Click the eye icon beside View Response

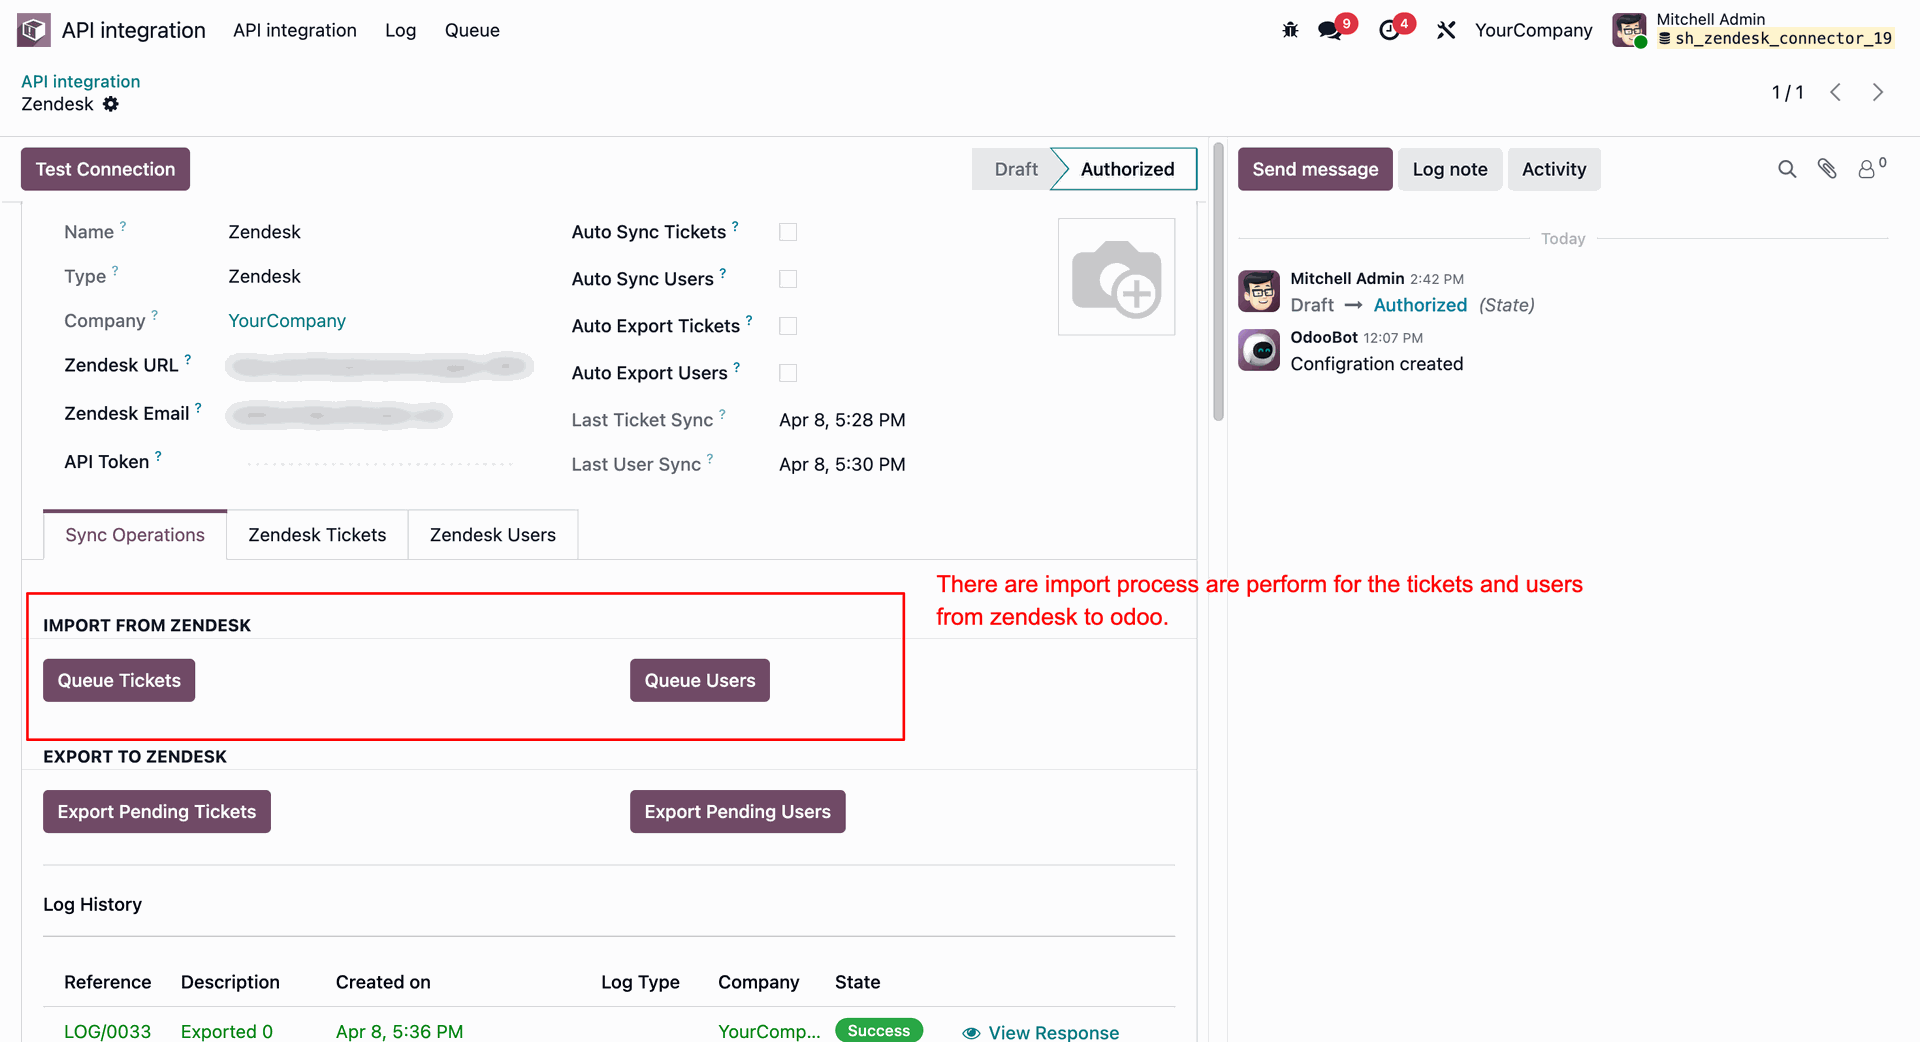coord(971,1032)
